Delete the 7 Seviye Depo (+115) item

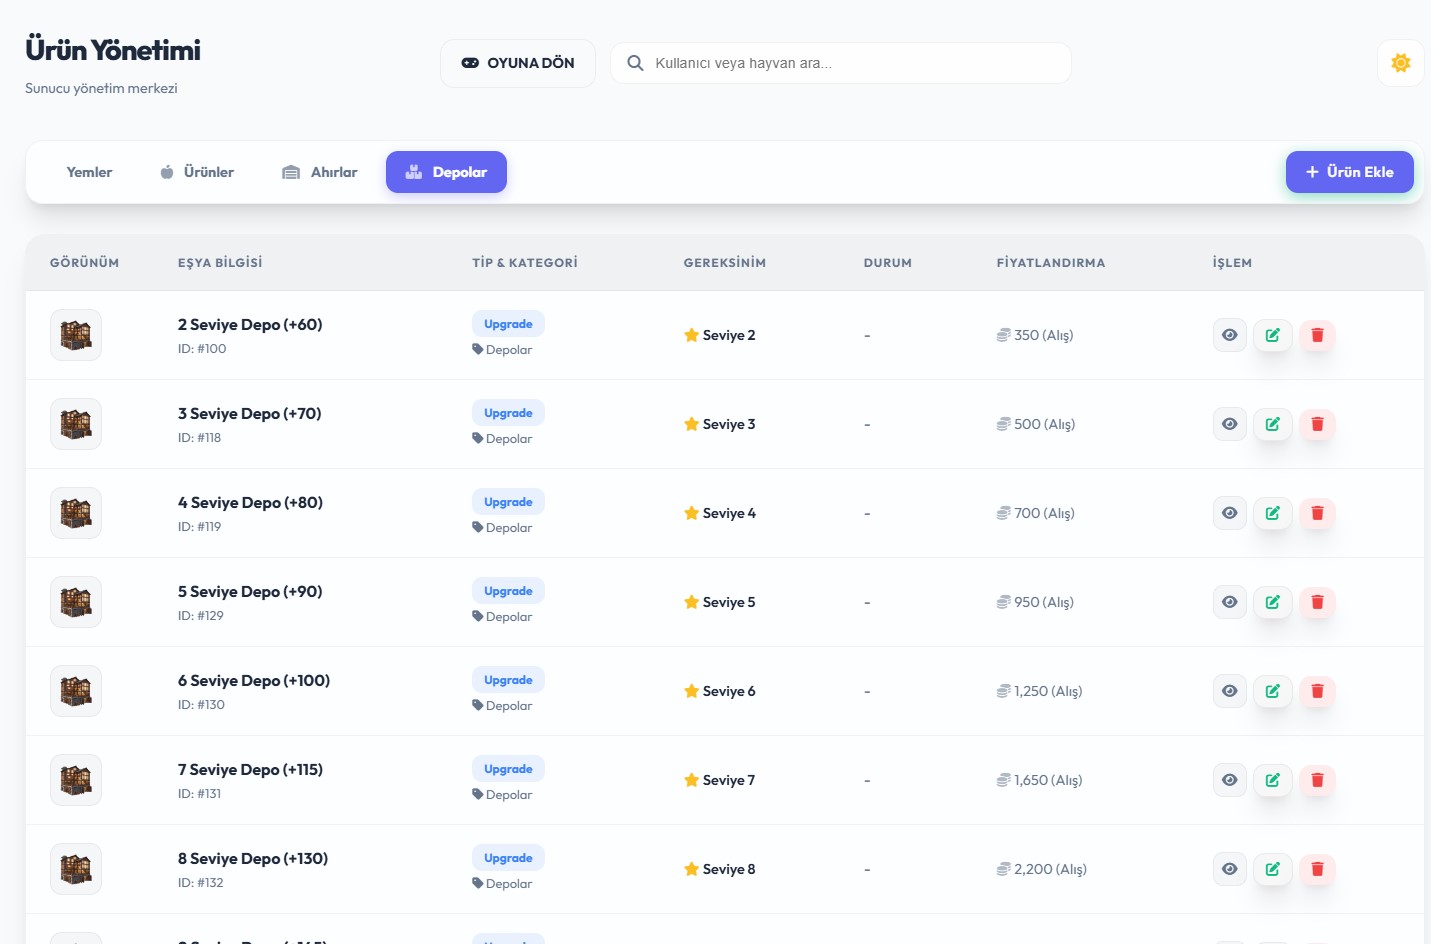1317,780
